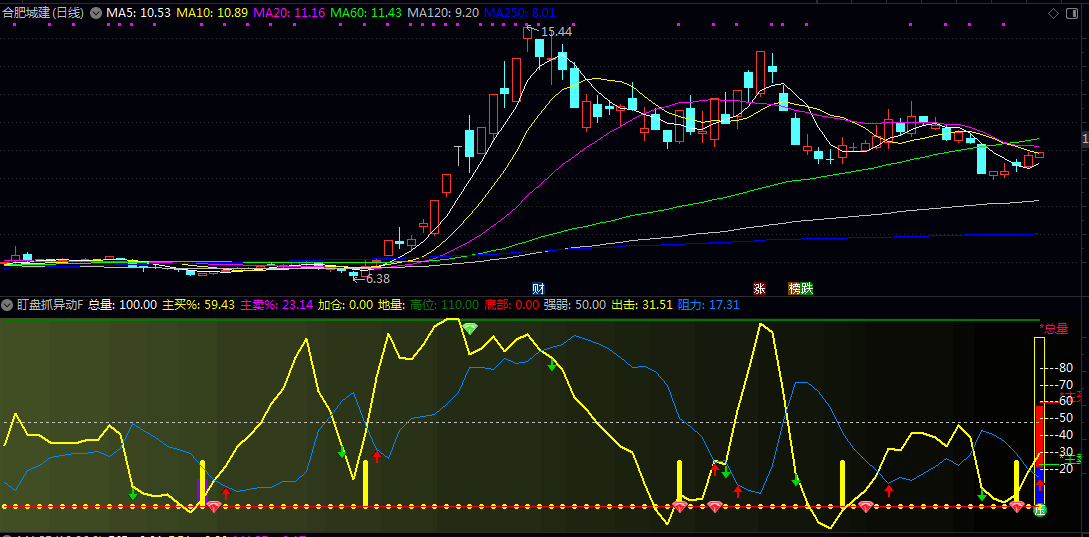Click the green diamond at indicator peak
The height and width of the screenshot is (537, 1089).
(x=469, y=329)
